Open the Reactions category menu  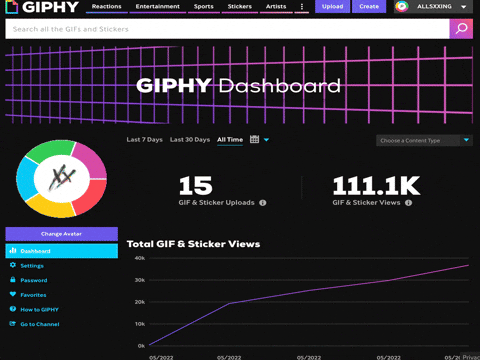click(x=107, y=7)
